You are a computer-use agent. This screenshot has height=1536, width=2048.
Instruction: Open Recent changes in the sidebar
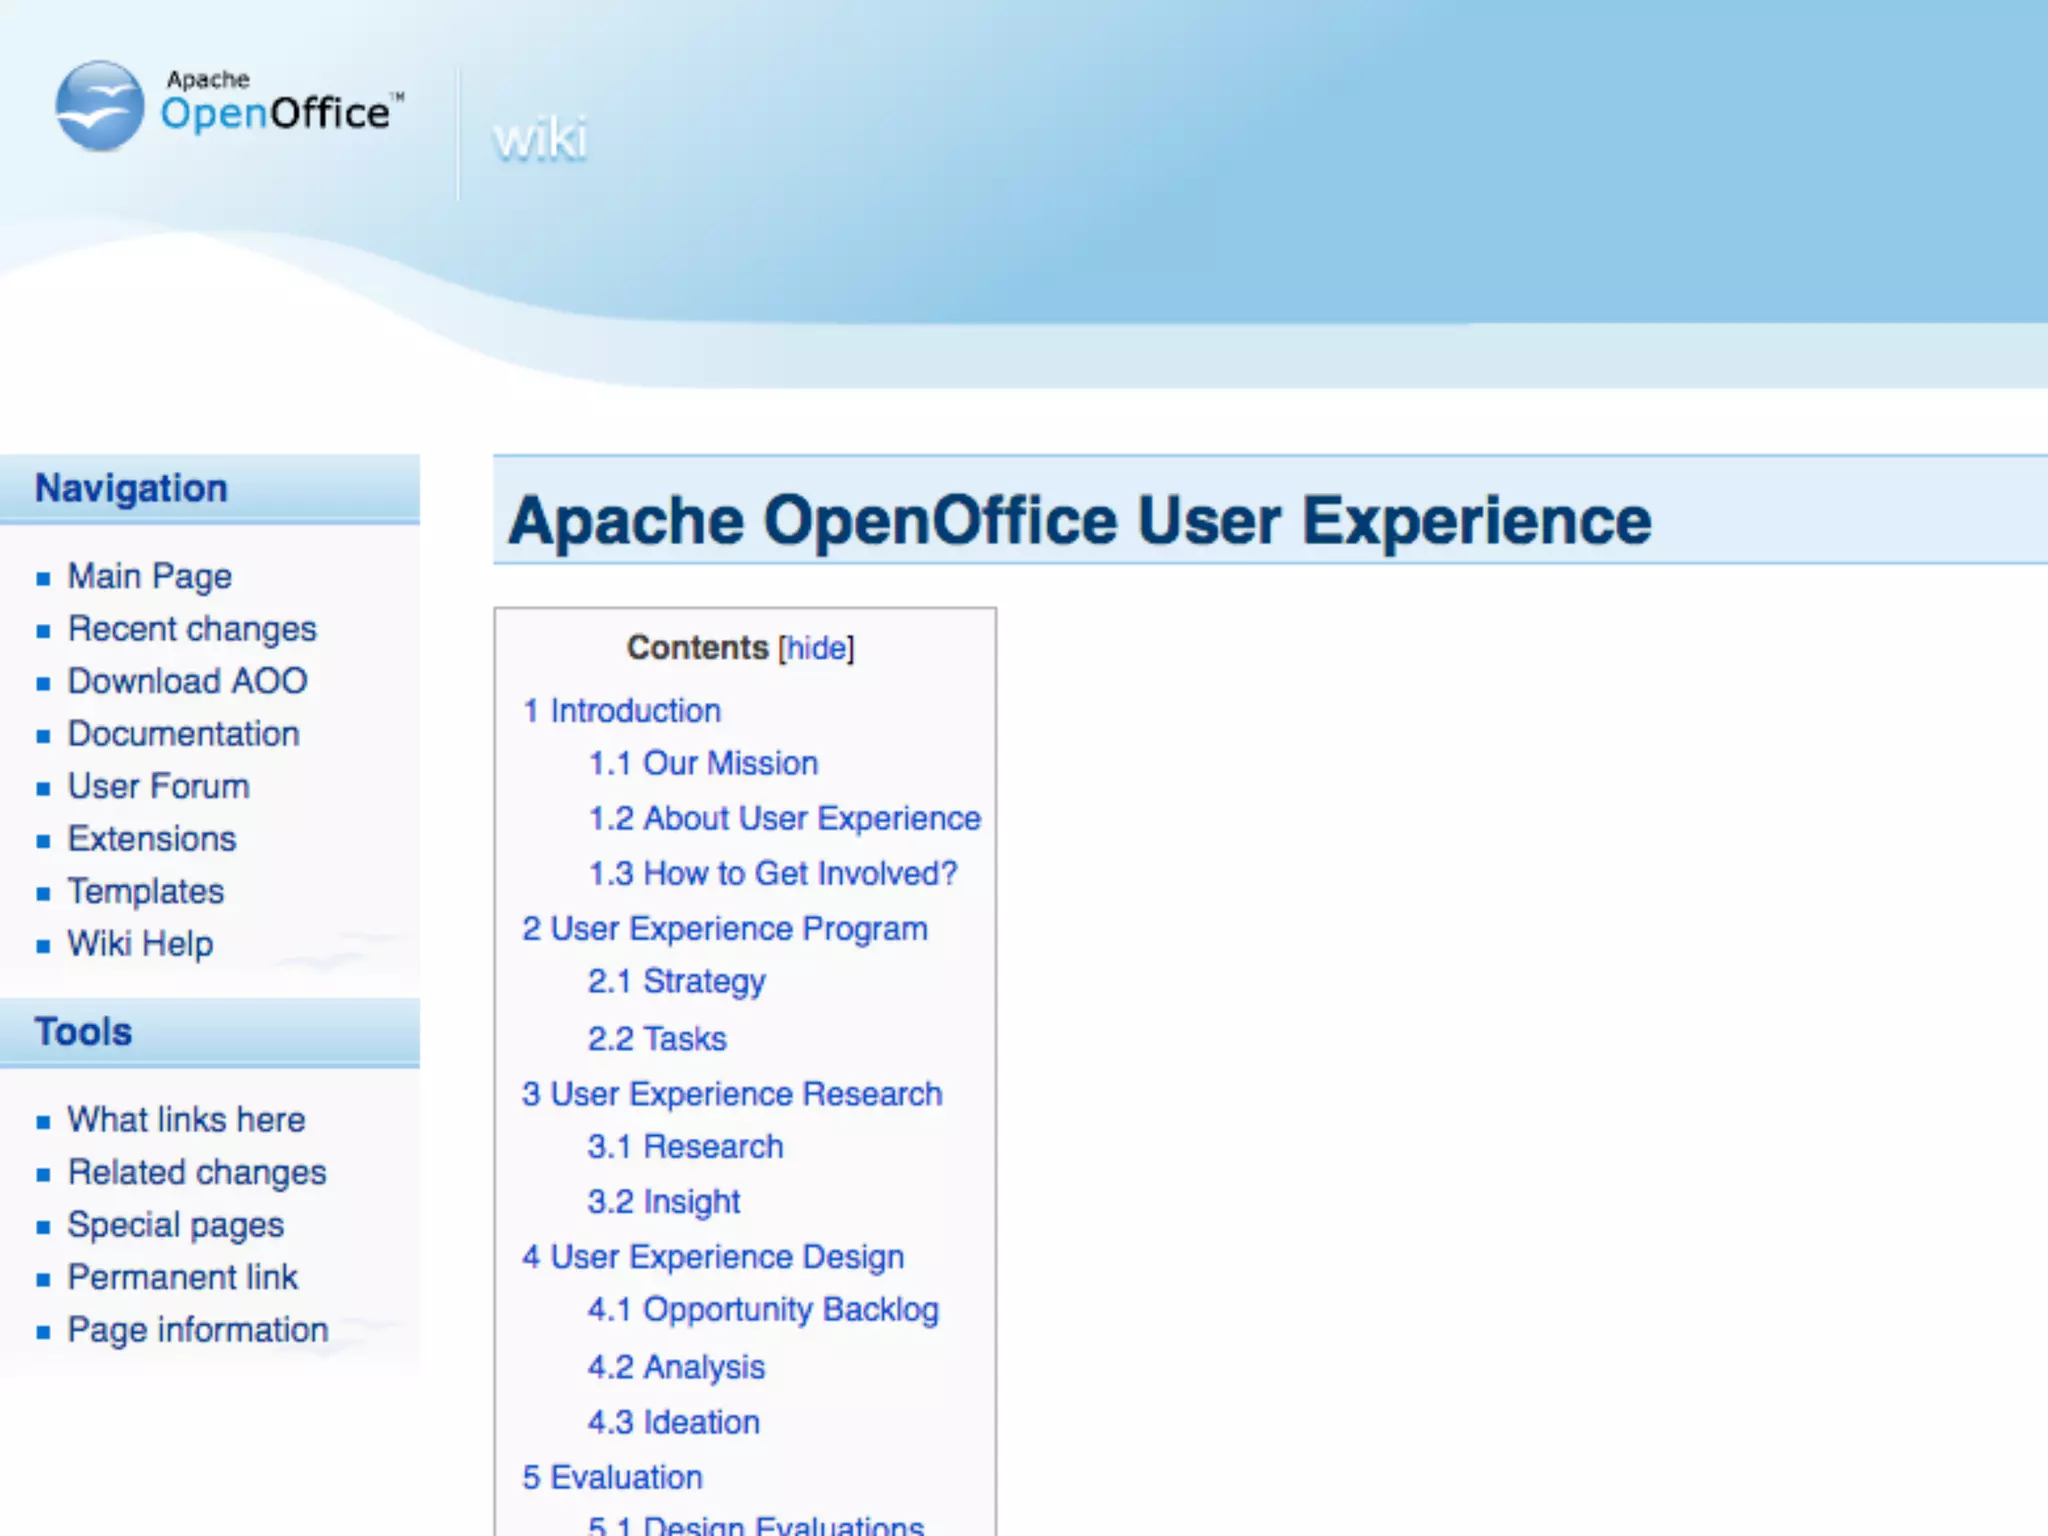point(191,629)
